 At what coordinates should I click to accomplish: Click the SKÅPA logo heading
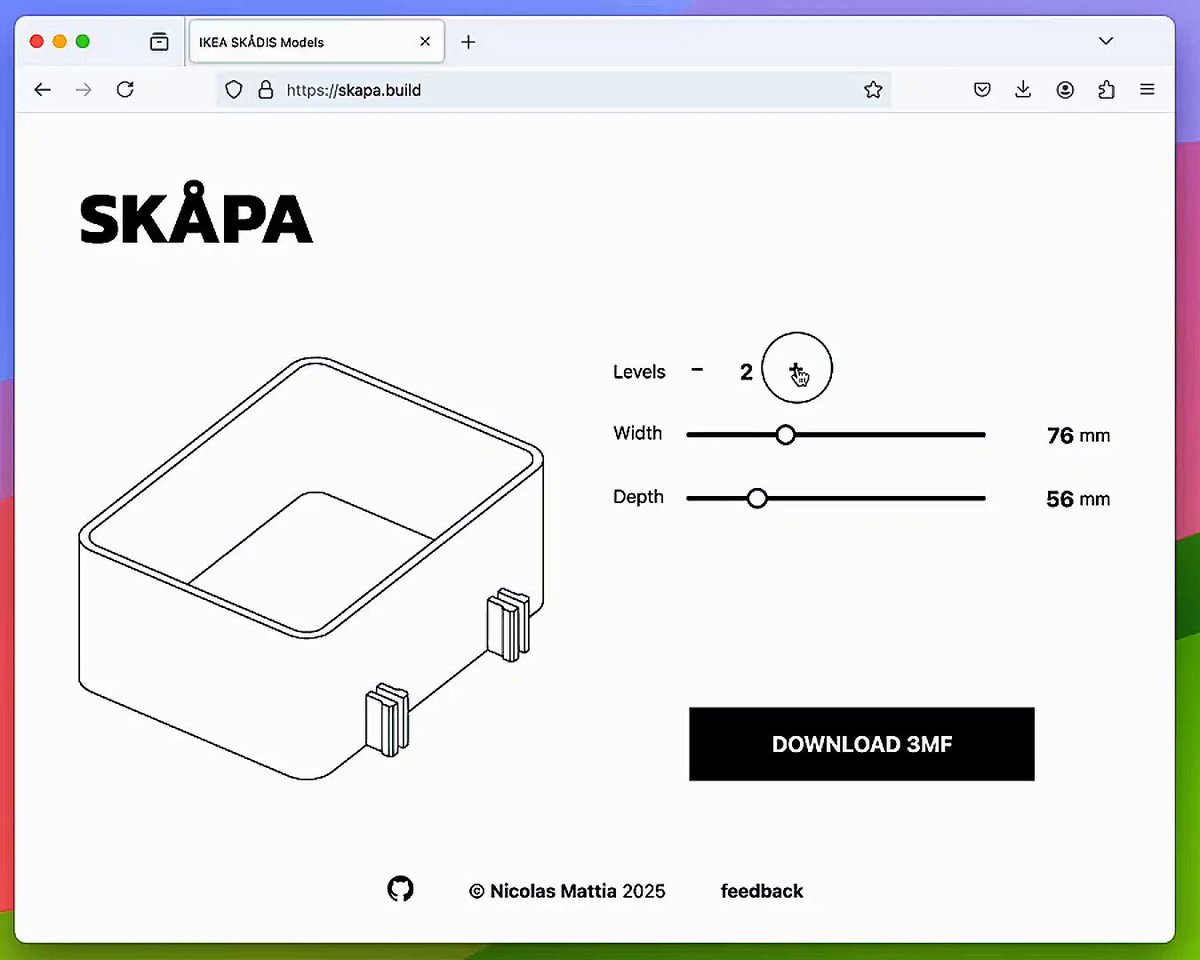click(196, 214)
